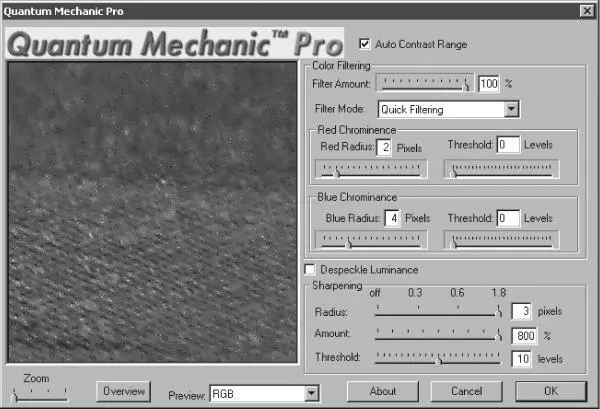
Task: Click the Blue Chrominance Threshold slider
Action: click(x=501, y=240)
